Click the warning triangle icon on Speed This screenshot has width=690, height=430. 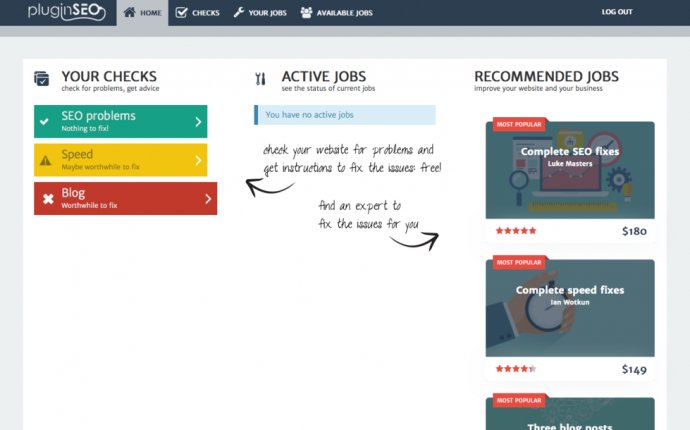45,160
